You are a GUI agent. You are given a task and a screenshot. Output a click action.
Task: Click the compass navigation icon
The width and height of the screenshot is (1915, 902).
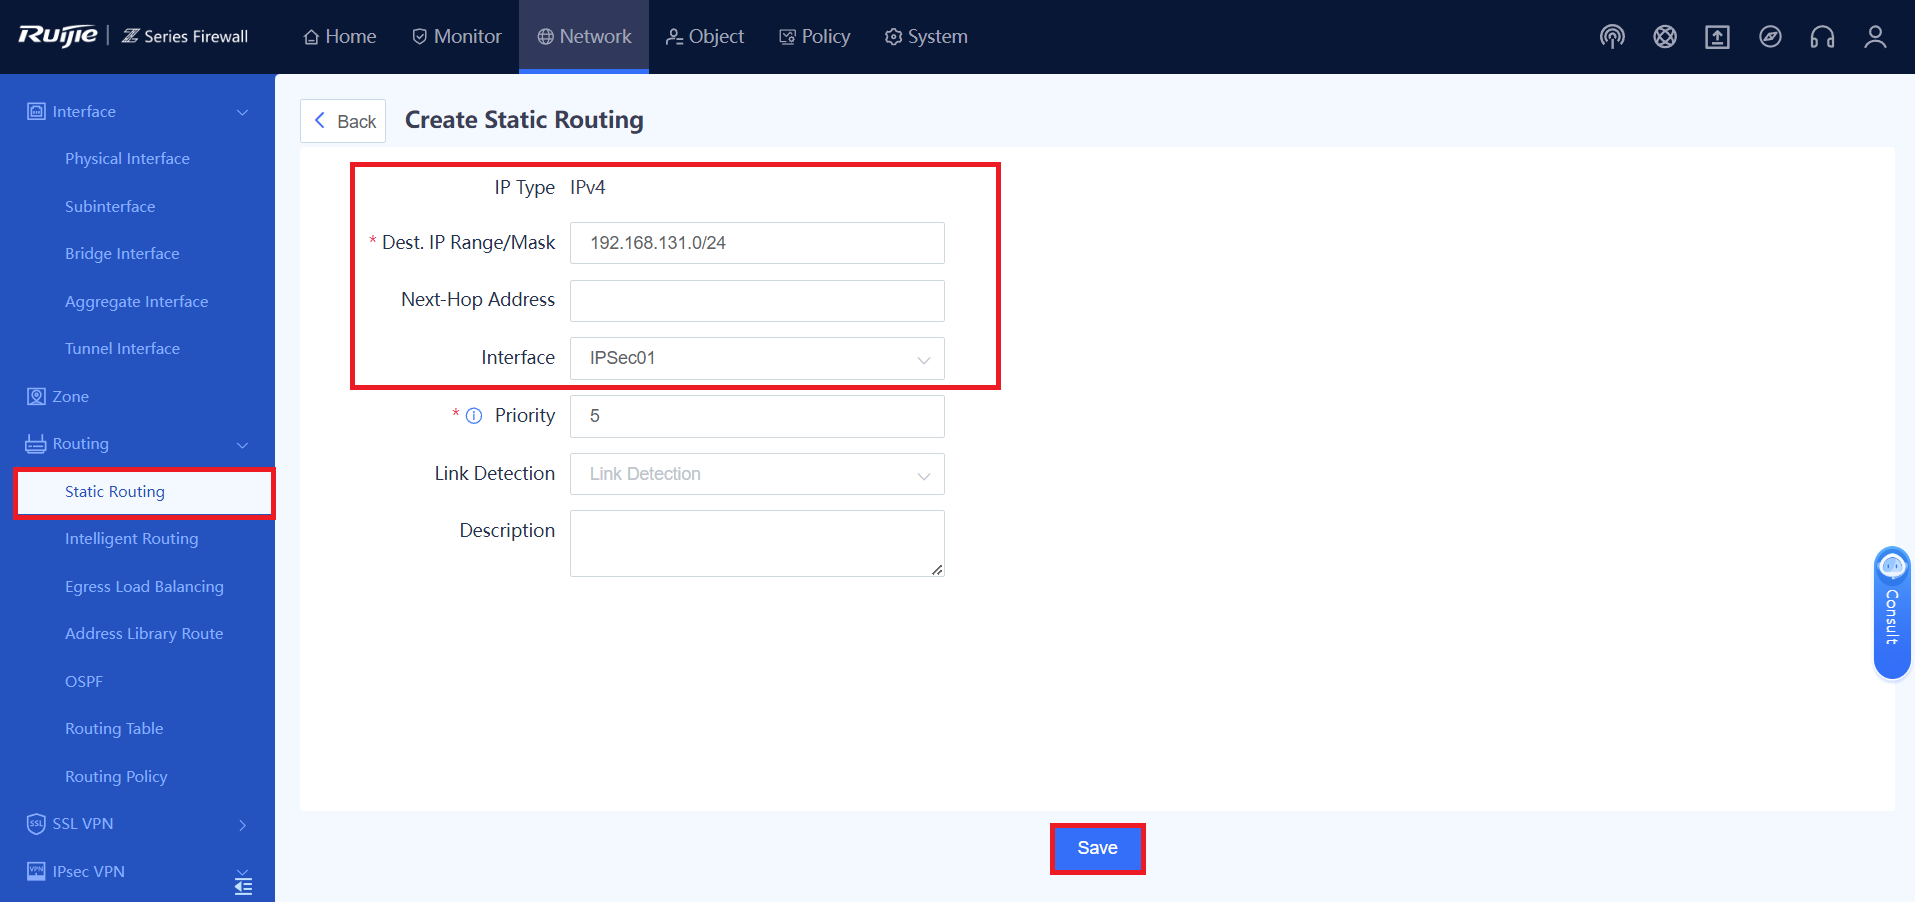pos(1770,37)
